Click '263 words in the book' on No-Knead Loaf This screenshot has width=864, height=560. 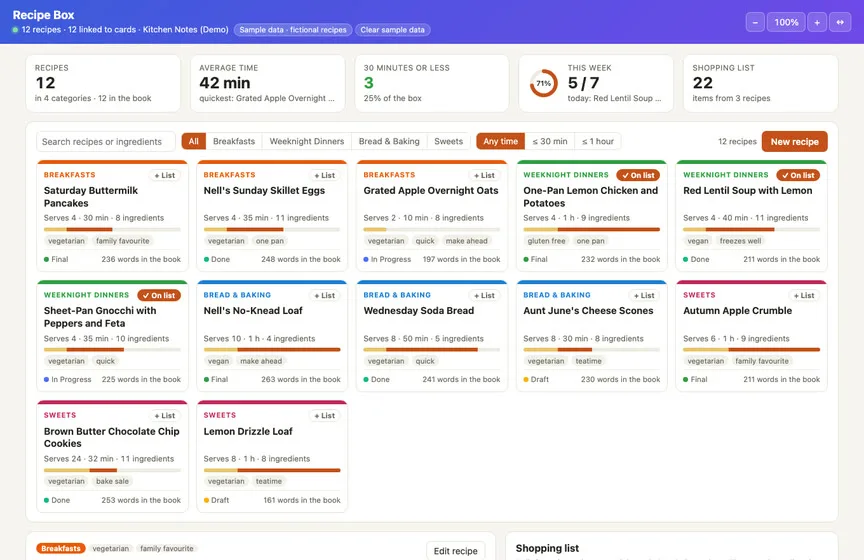300,379
